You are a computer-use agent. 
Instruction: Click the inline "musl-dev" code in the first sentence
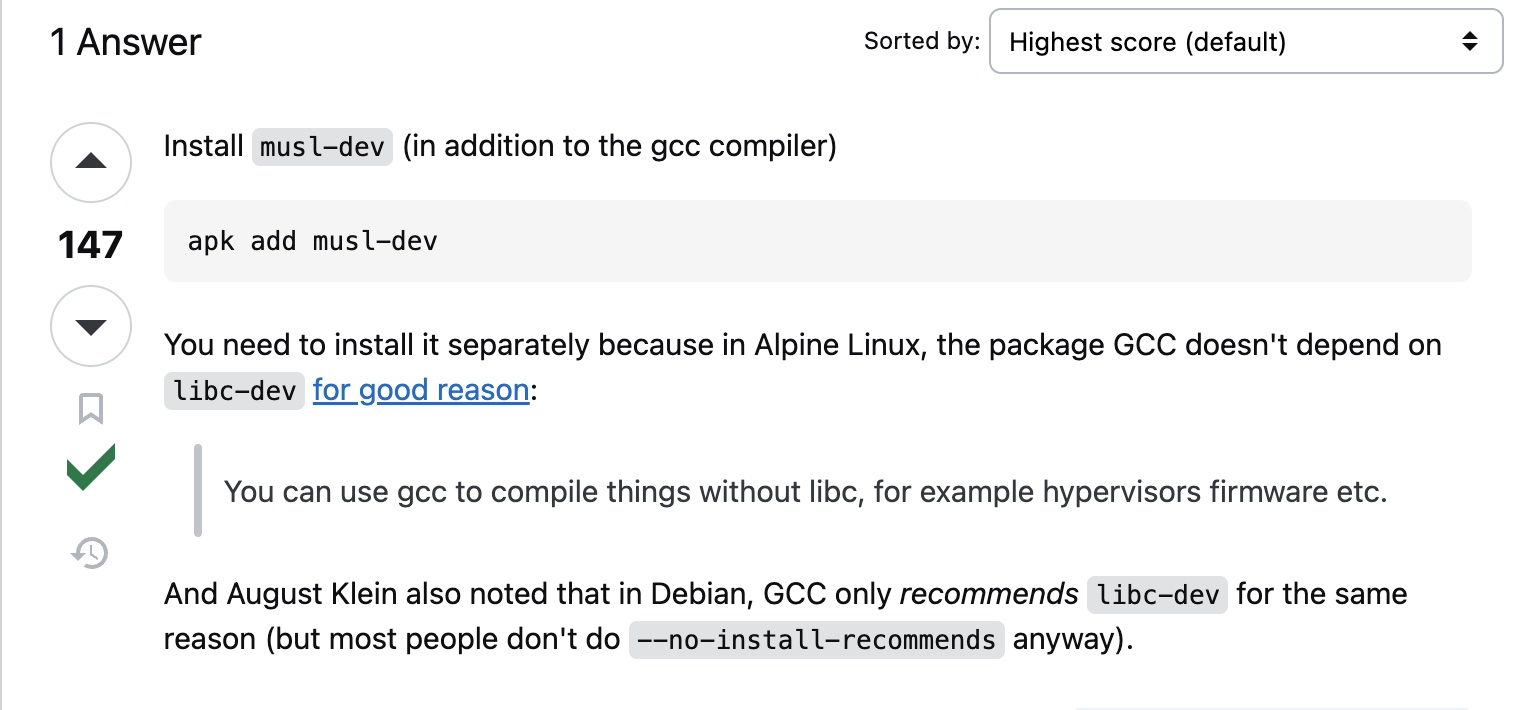pos(322,147)
